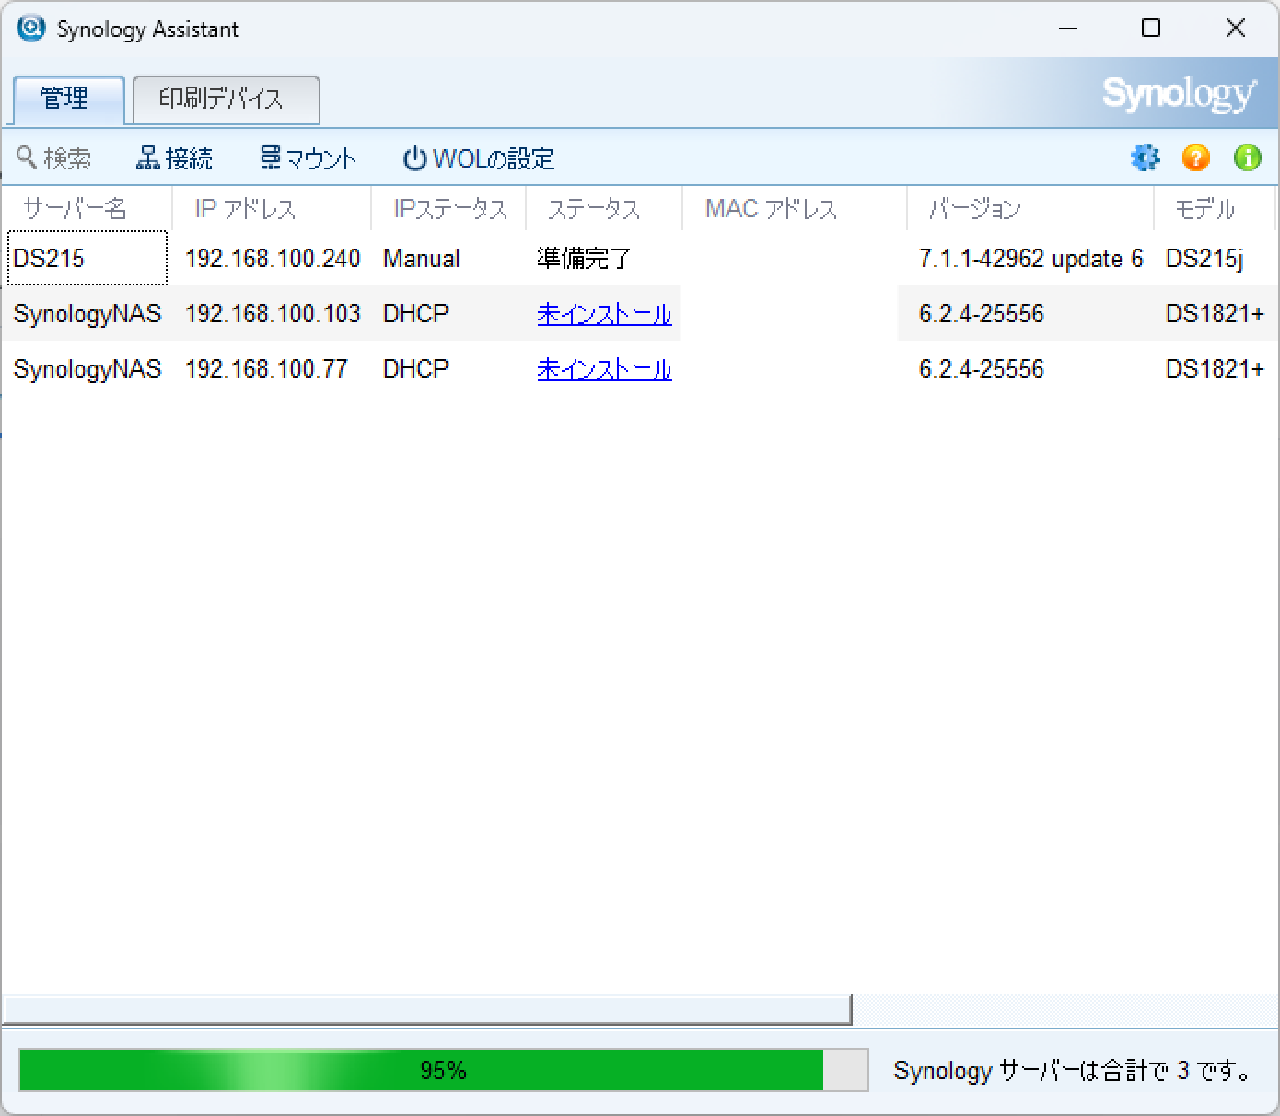Click DHCP cell in 192.168.100.77 row
This screenshot has height=1116, width=1280.
click(416, 369)
